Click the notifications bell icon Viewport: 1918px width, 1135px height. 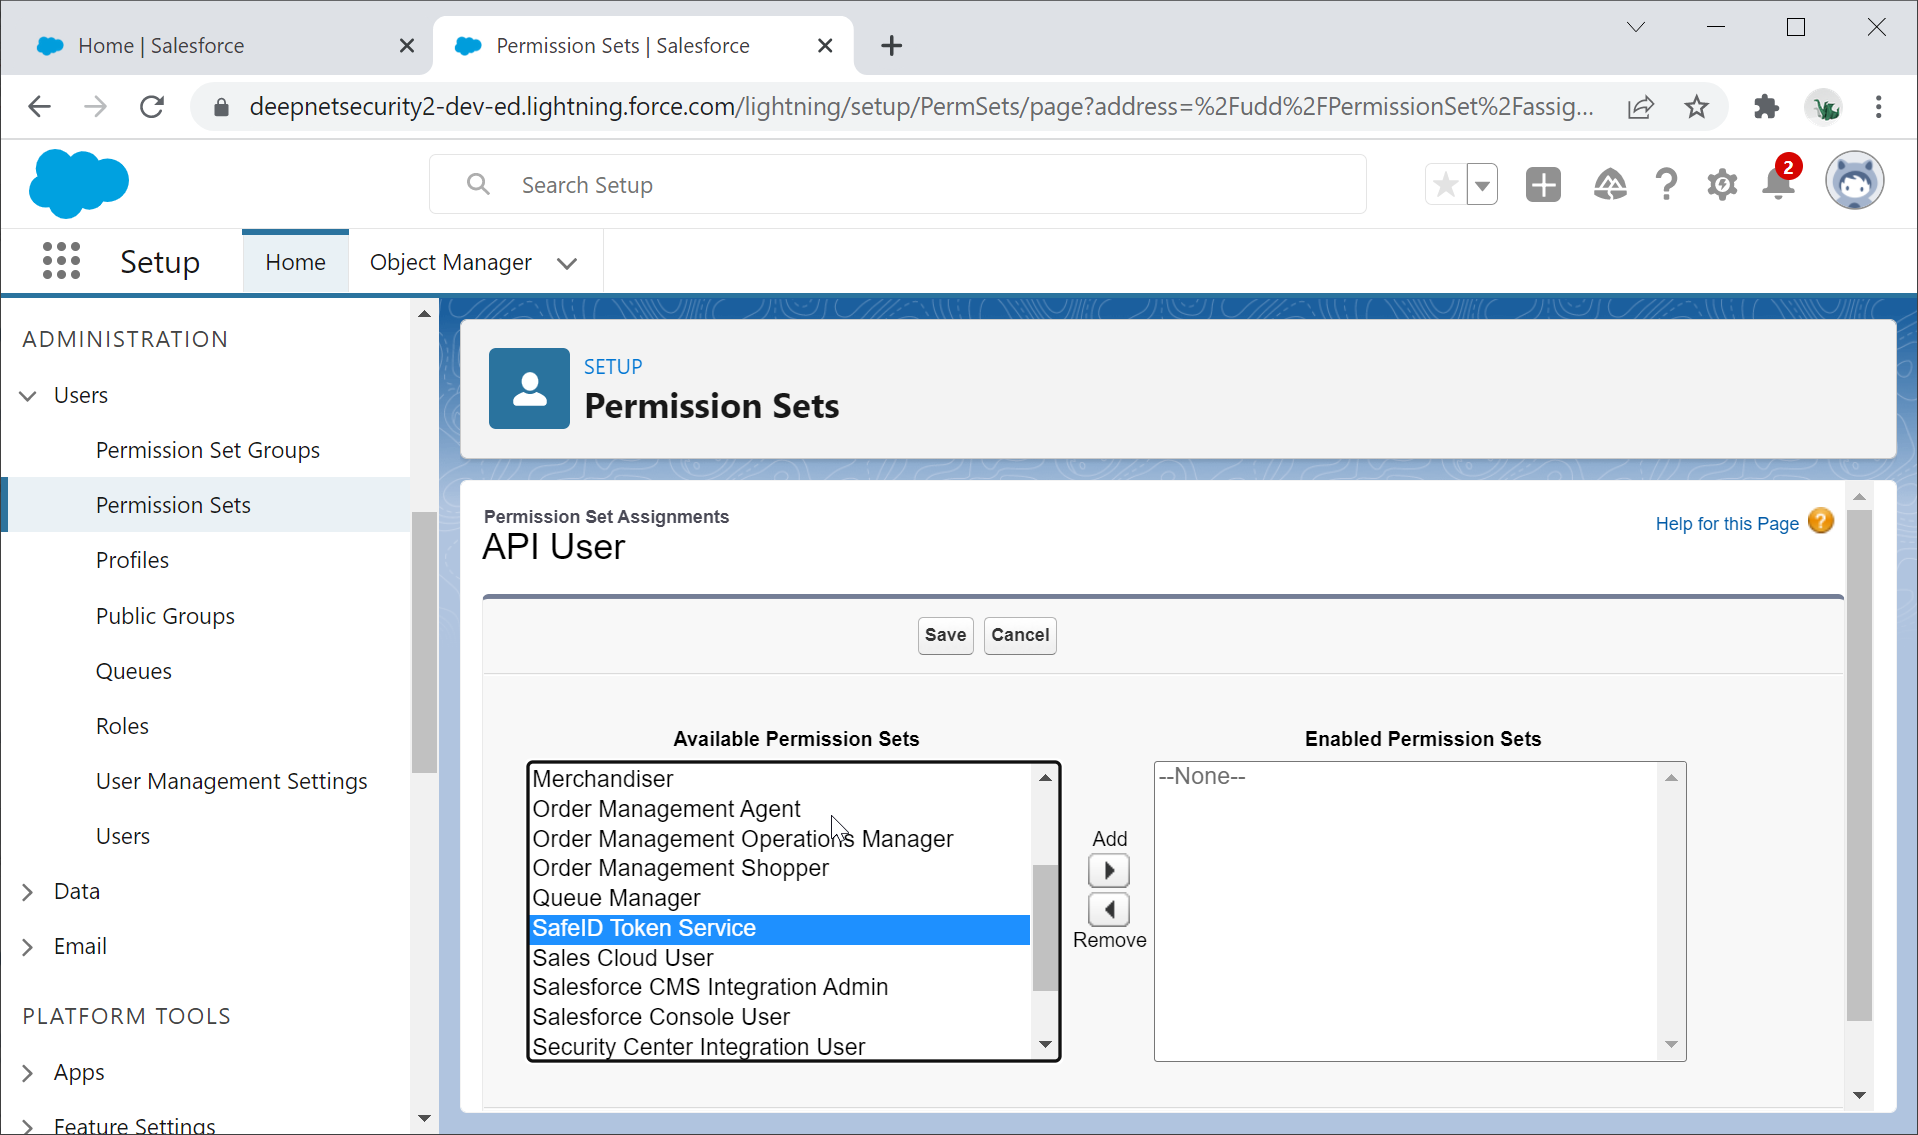pos(1778,184)
